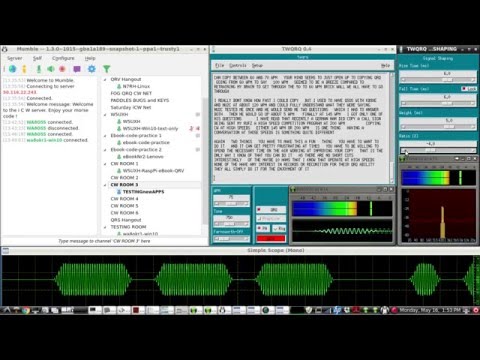This screenshot has height=360, width=480.
Task: Adjust the Rise Time slider in Signal Shaping
Action: click(438, 80)
